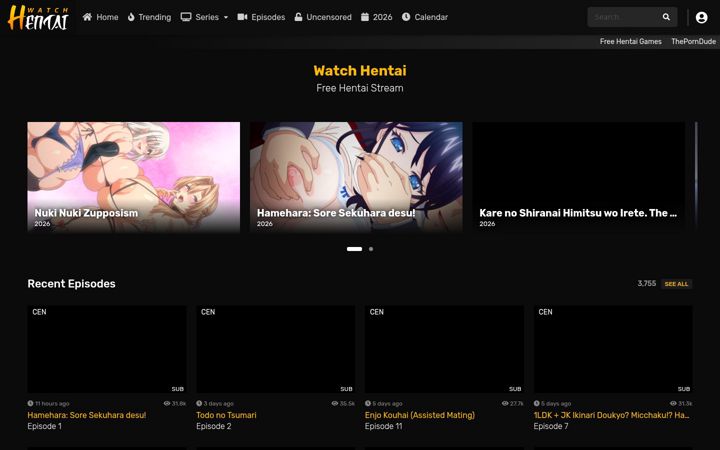Open the 2026 releases page

point(377,17)
